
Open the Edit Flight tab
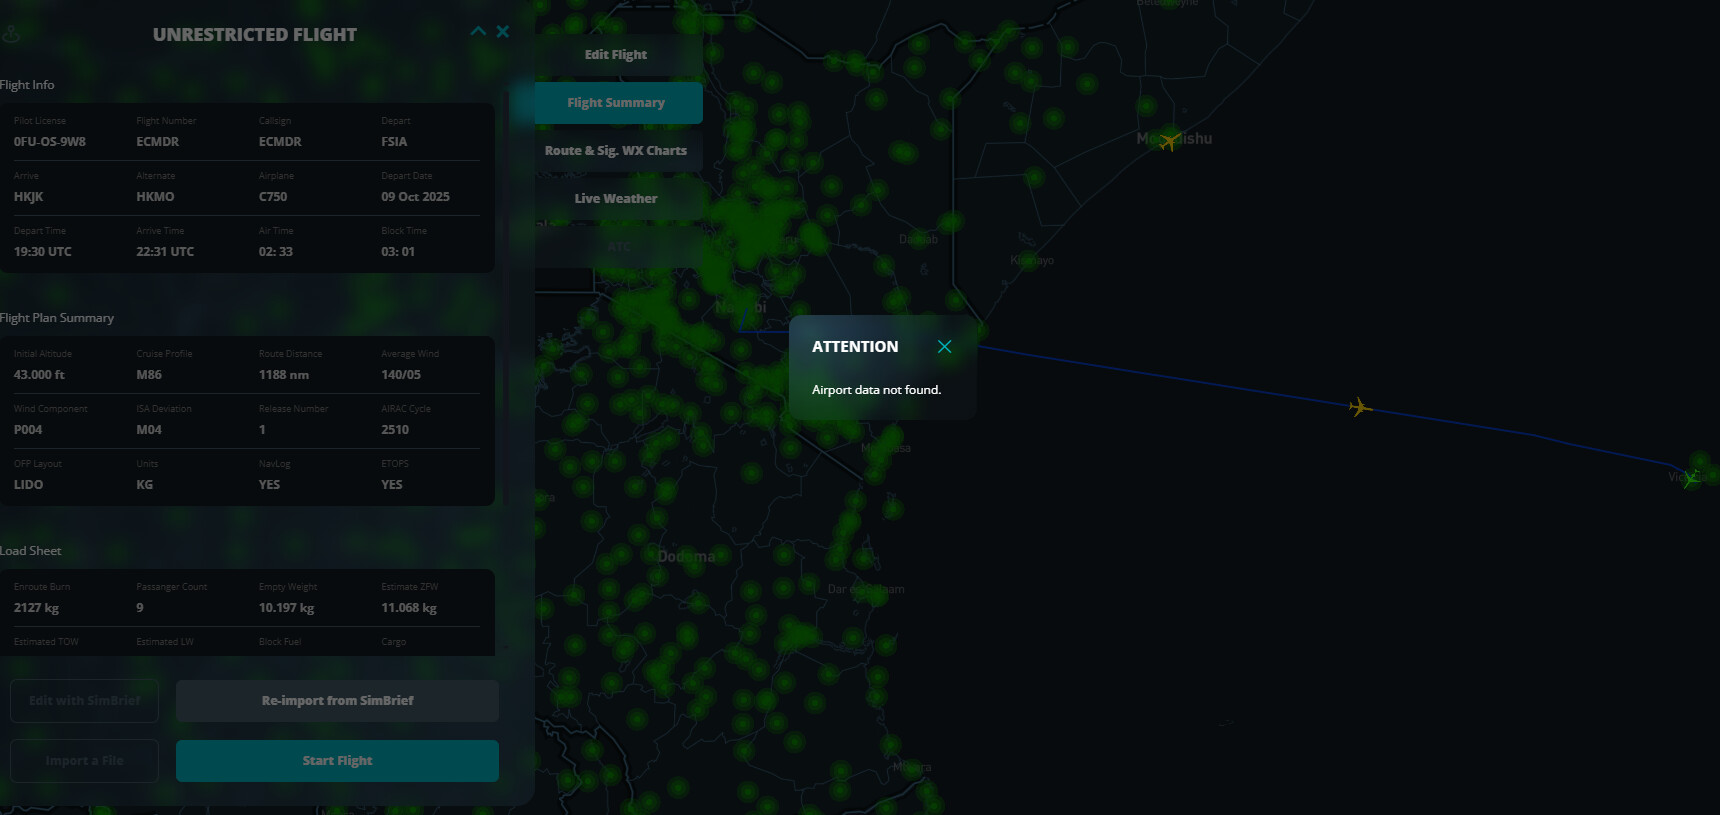coord(616,55)
